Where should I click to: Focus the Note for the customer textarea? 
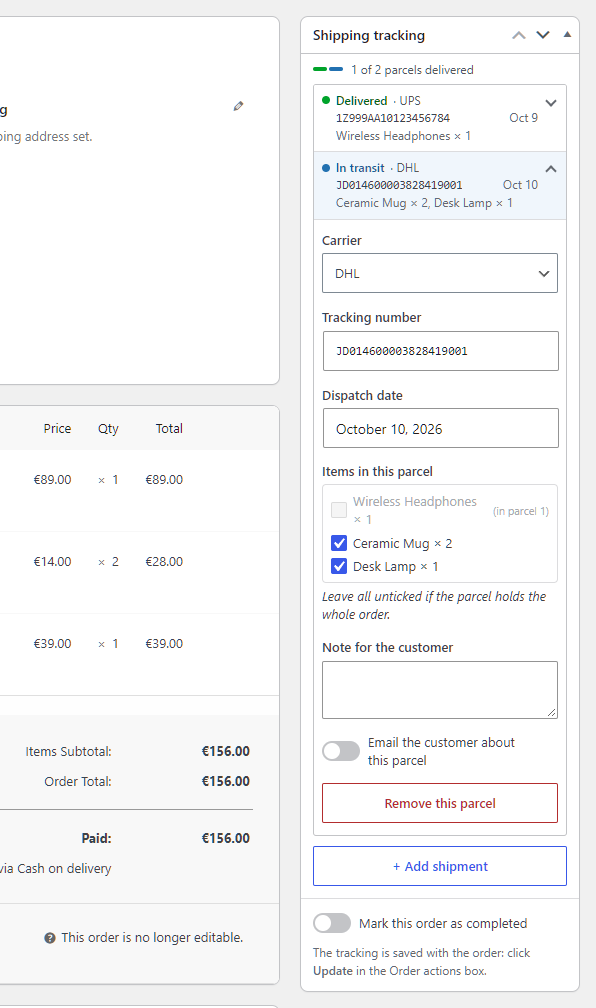[440, 690]
